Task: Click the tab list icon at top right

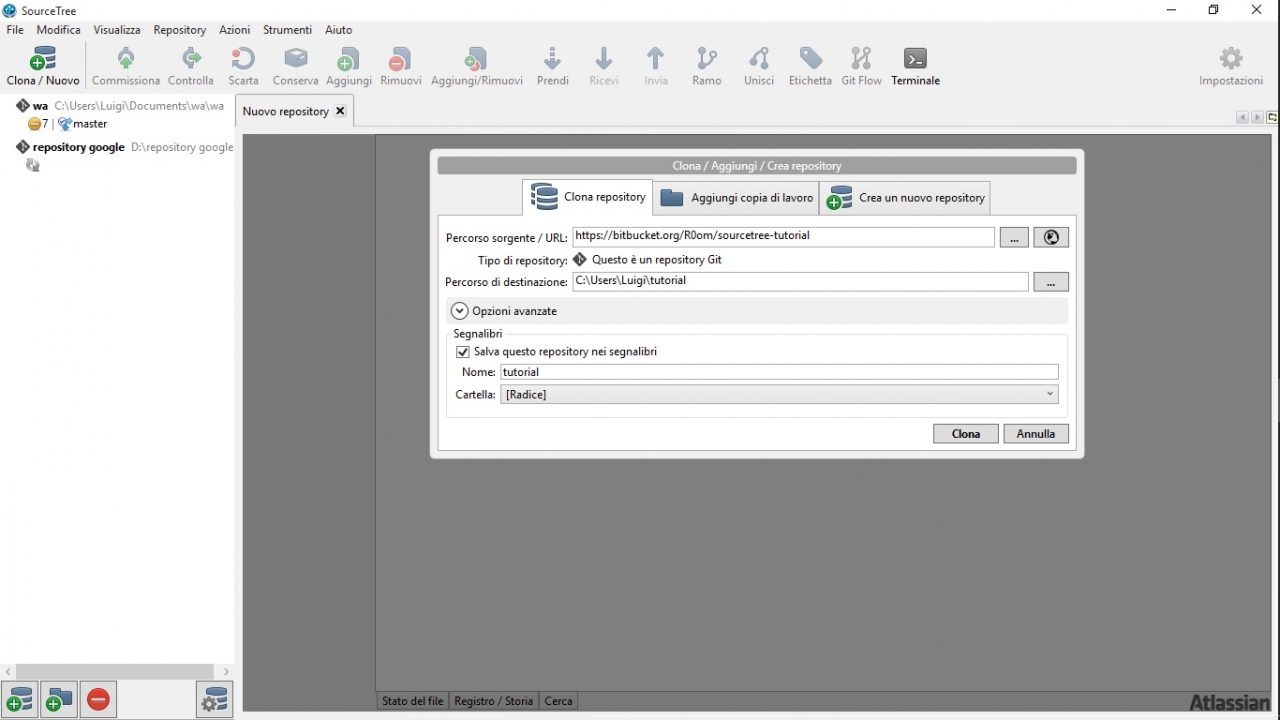Action: click(1272, 117)
